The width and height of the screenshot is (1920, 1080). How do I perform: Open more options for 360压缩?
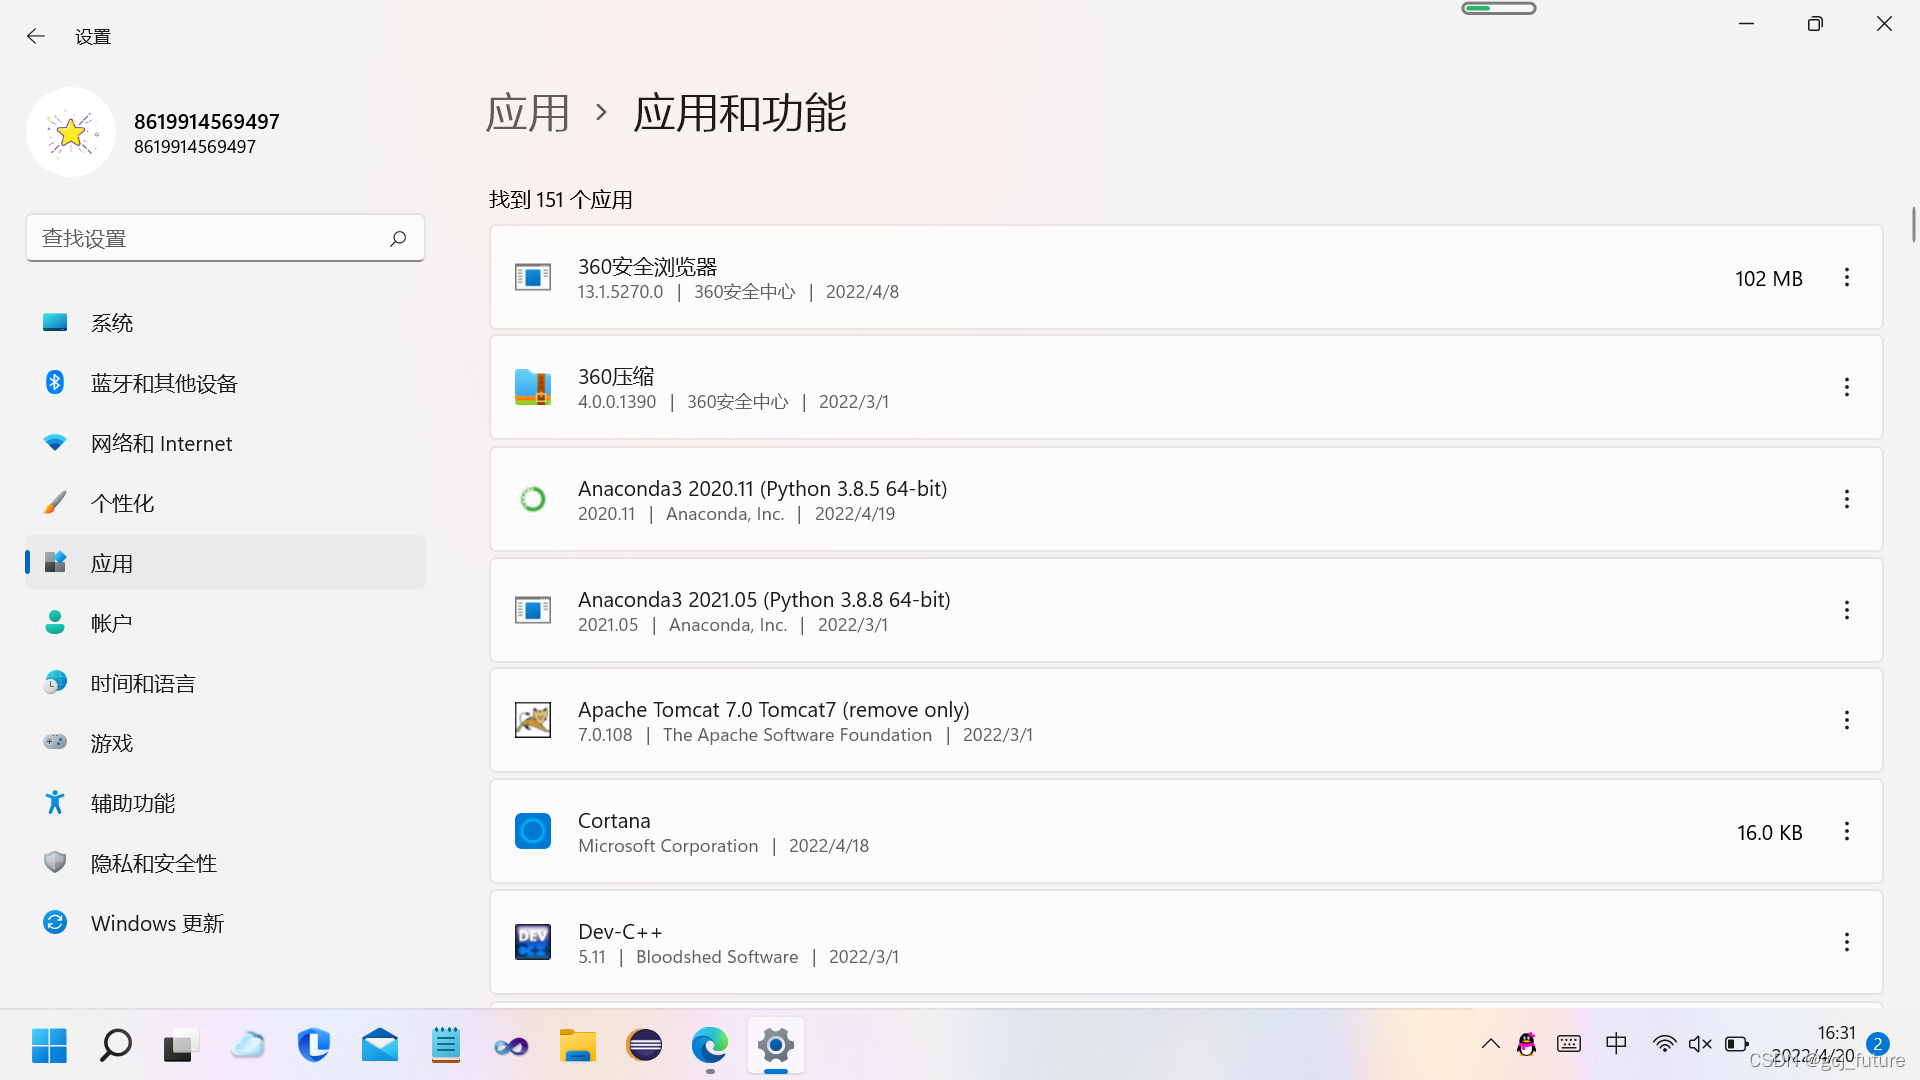tap(1847, 387)
